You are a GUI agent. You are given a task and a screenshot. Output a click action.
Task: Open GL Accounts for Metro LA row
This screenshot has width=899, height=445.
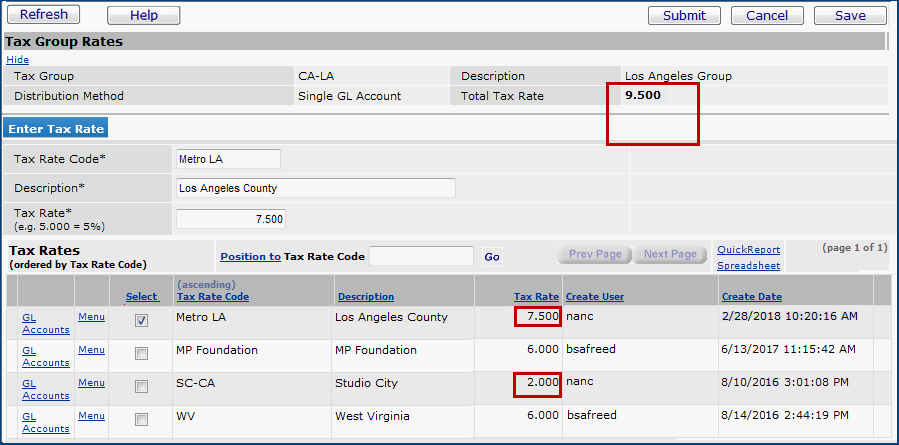click(44, 323)
